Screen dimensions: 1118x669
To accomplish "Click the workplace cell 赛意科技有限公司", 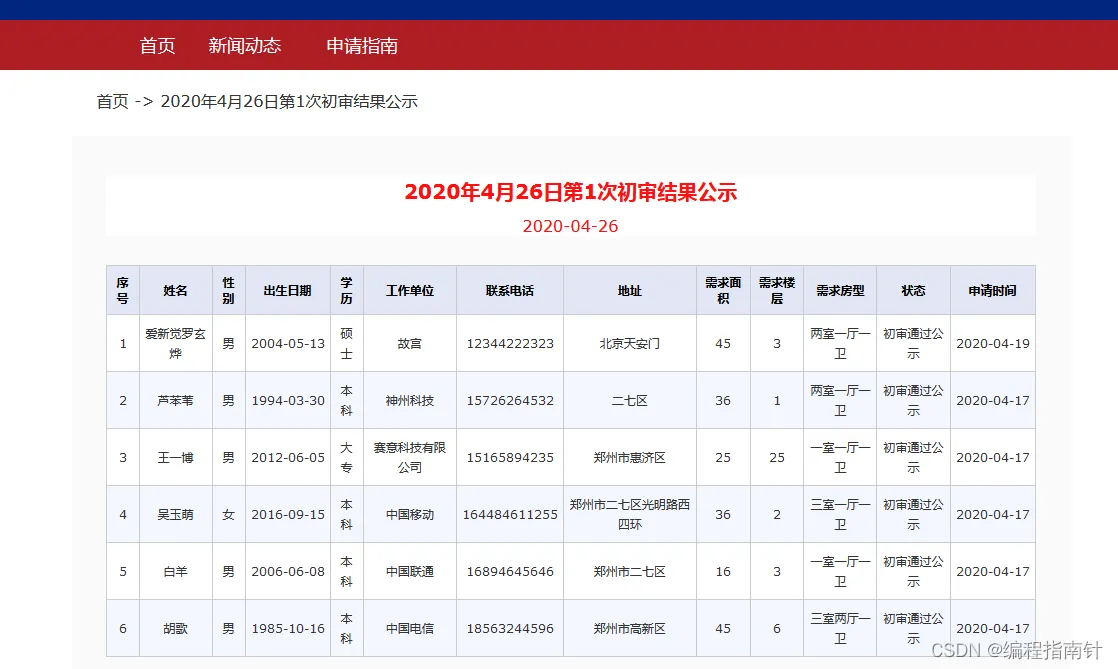I will coord(410,457).
